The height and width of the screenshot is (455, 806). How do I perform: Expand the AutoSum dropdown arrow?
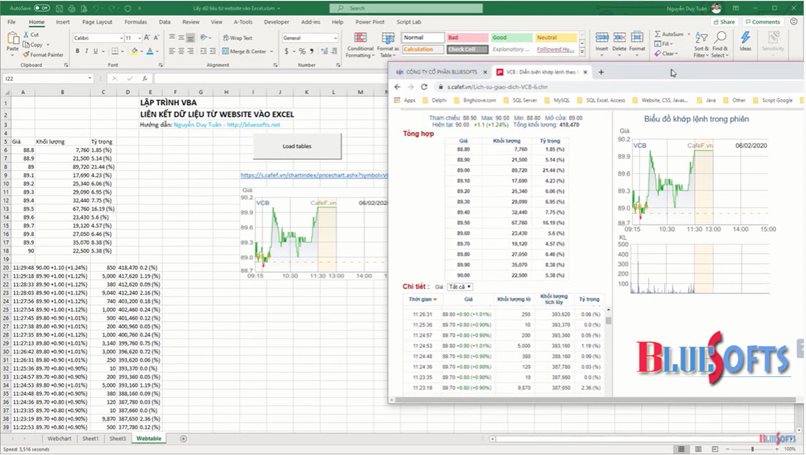689,34
